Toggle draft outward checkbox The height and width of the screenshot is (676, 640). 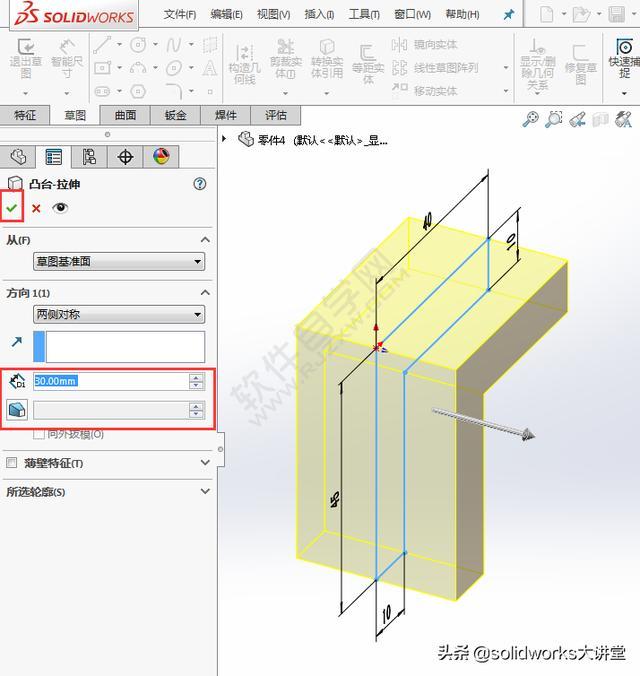click(39, 434)
